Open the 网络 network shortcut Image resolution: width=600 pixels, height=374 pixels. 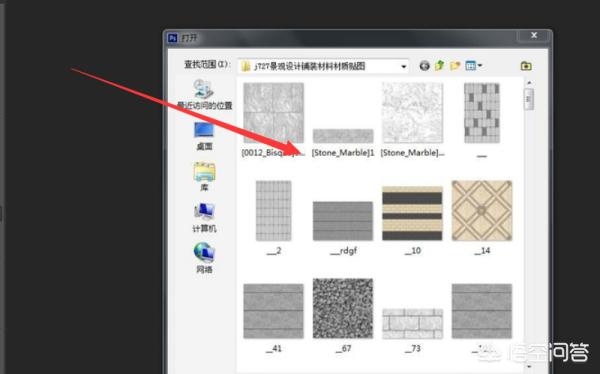coord(204,258)
